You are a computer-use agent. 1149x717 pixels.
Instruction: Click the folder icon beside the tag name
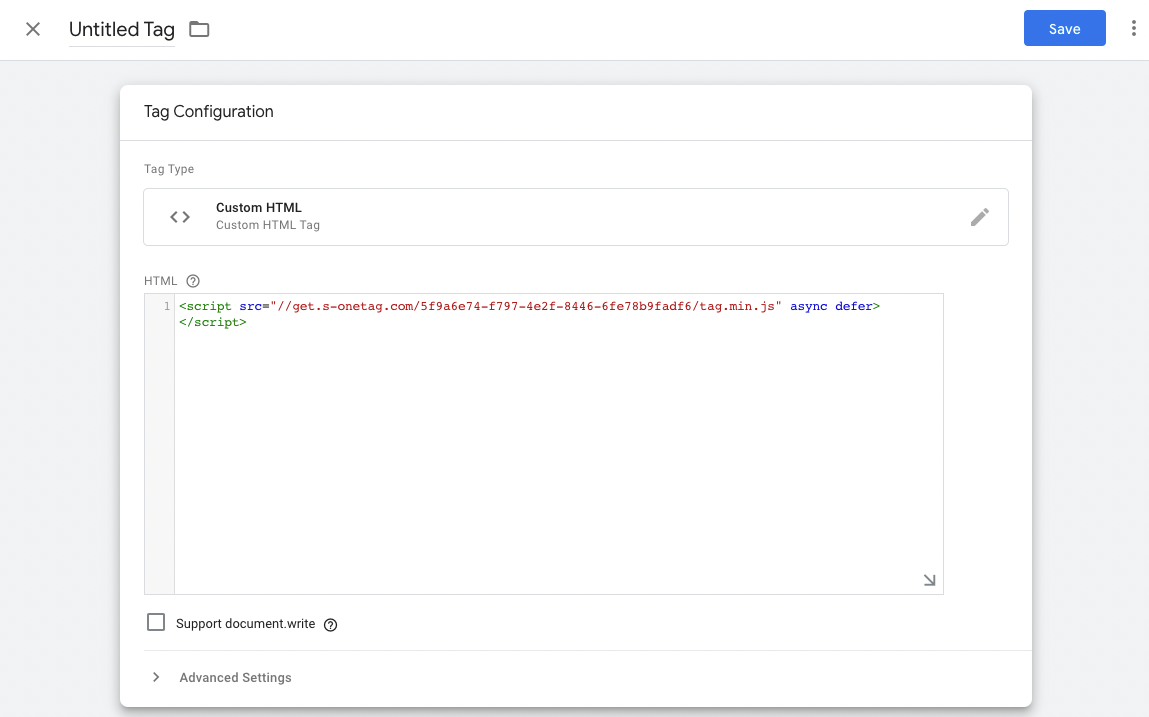pos(199,29)
